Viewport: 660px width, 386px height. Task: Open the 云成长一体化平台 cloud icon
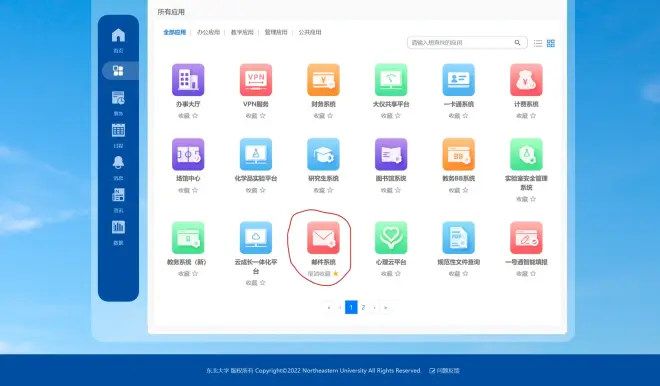coord(256,238)
